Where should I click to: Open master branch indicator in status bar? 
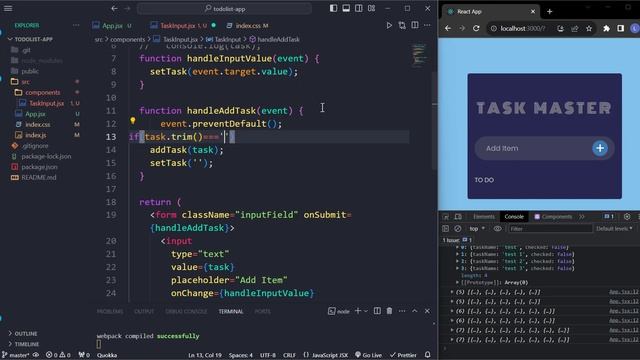[x=16, y=355]
